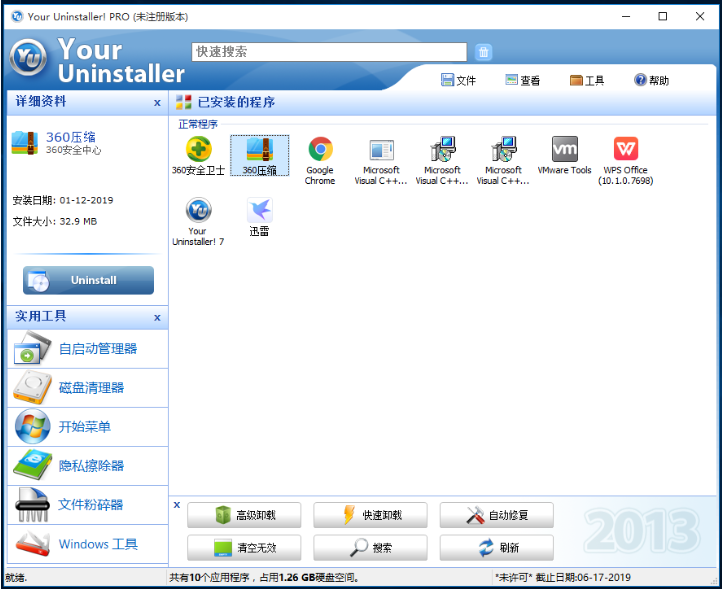Click the Your Uninstaller logo icon

click(x=29, y=58)
